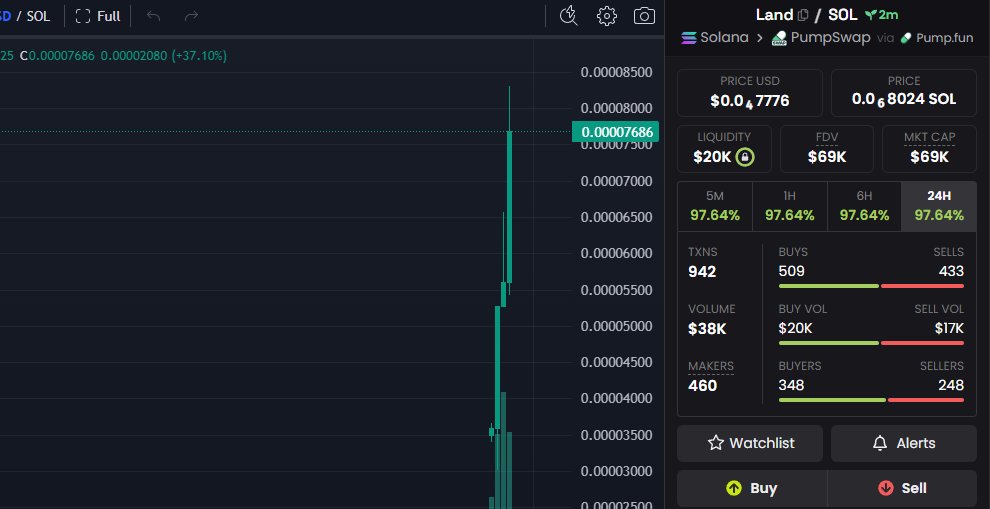
Task: Undo last chart action
Action: point(153,16)
